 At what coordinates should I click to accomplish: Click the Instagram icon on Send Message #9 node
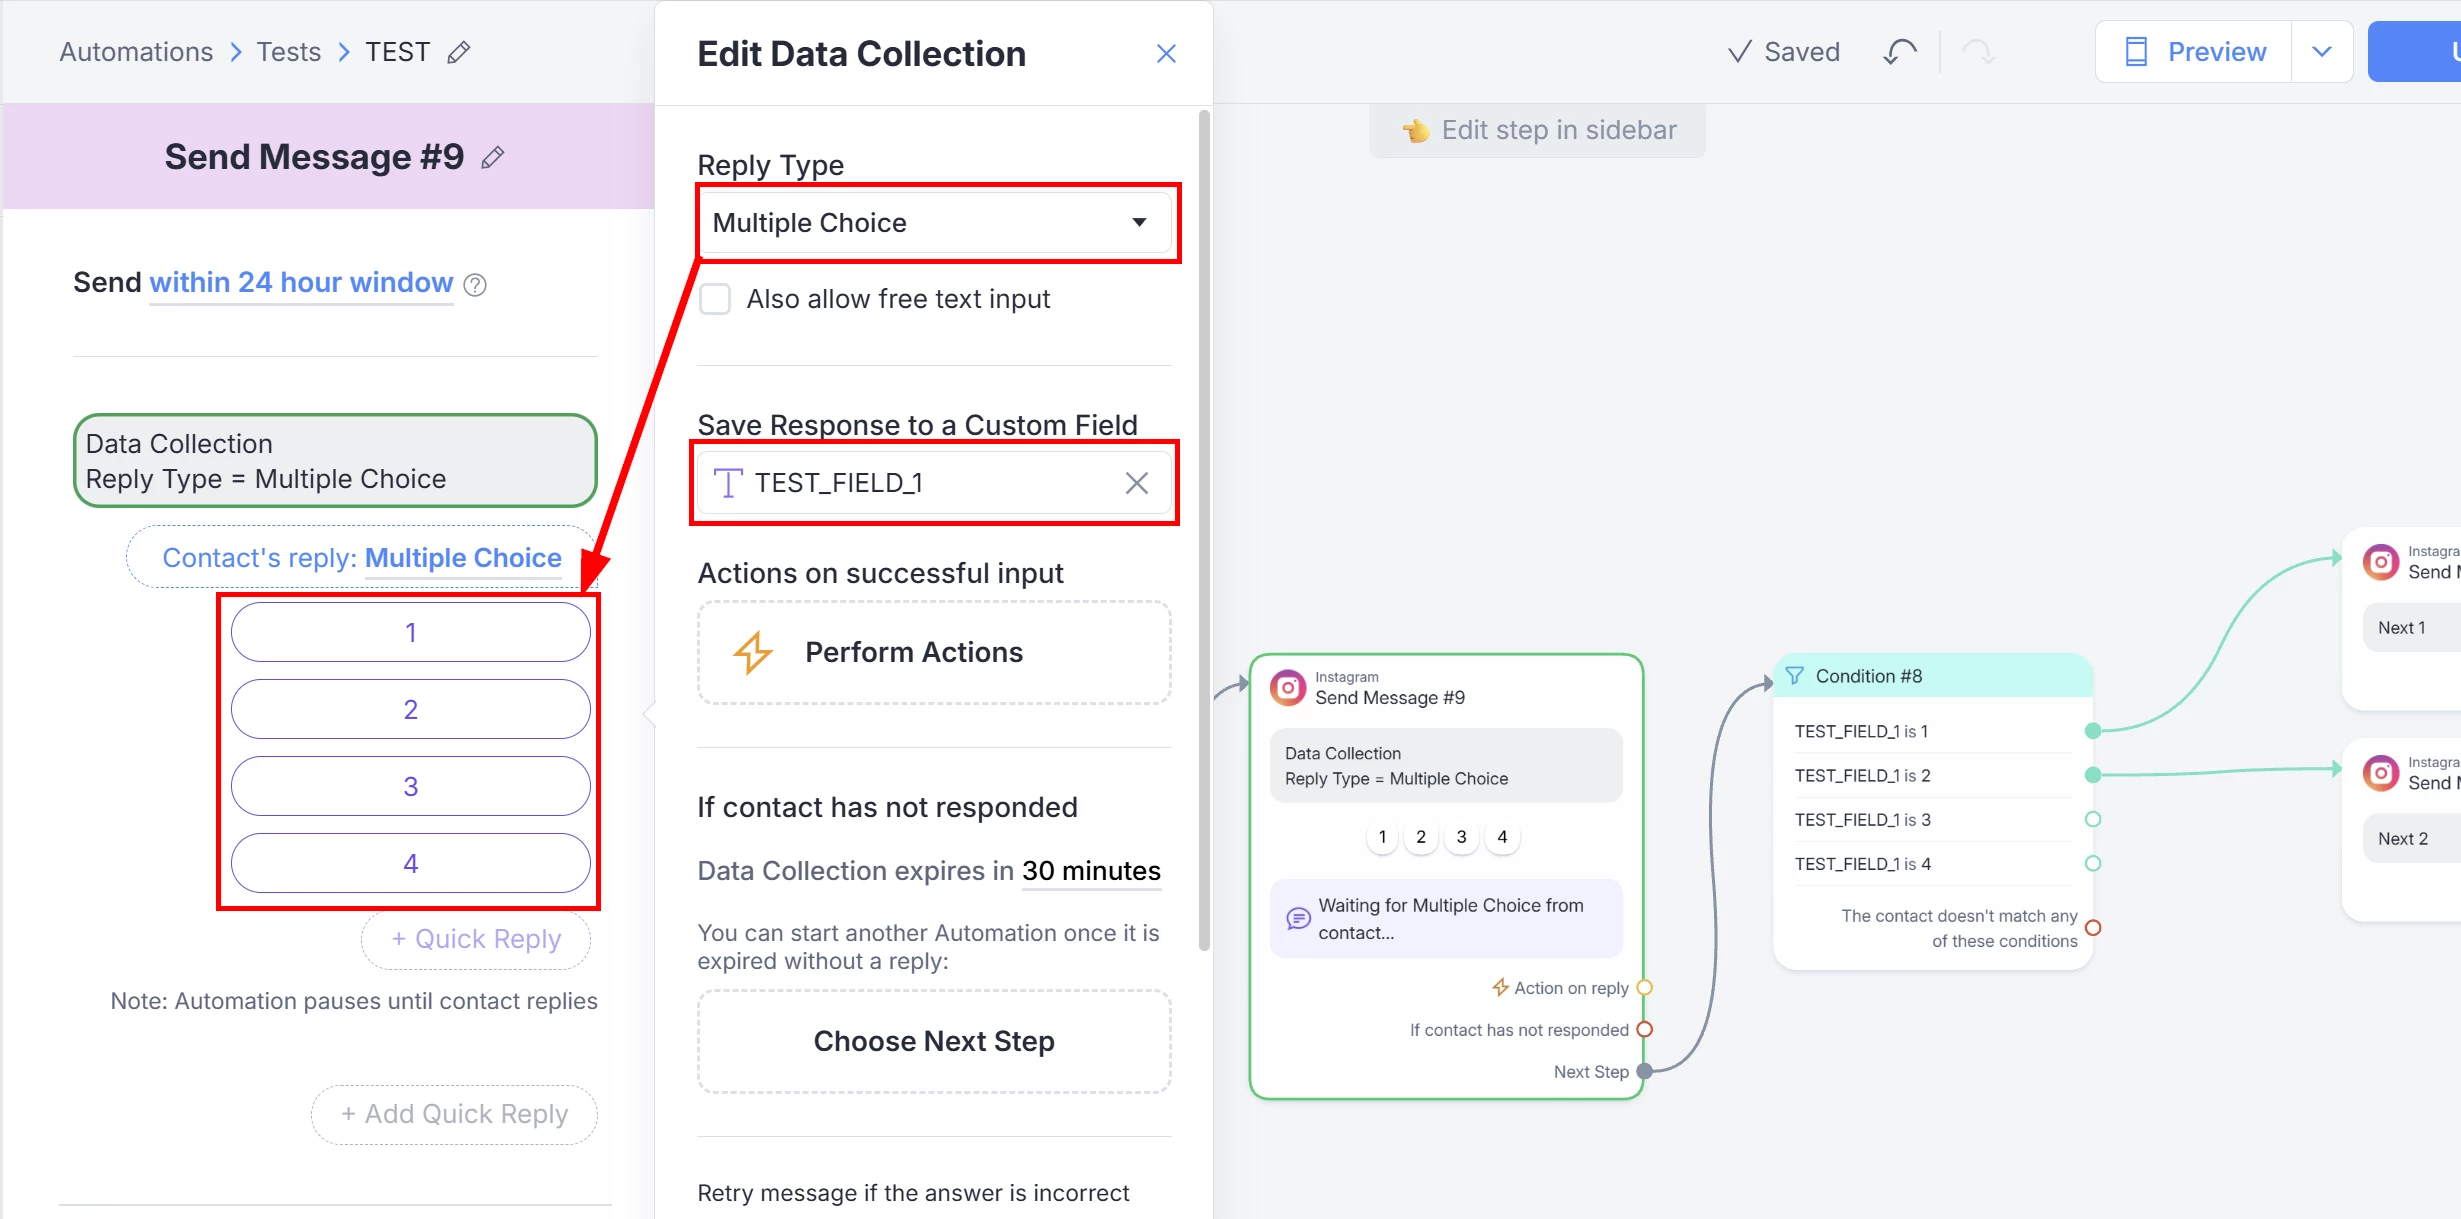pos(1288,688)
